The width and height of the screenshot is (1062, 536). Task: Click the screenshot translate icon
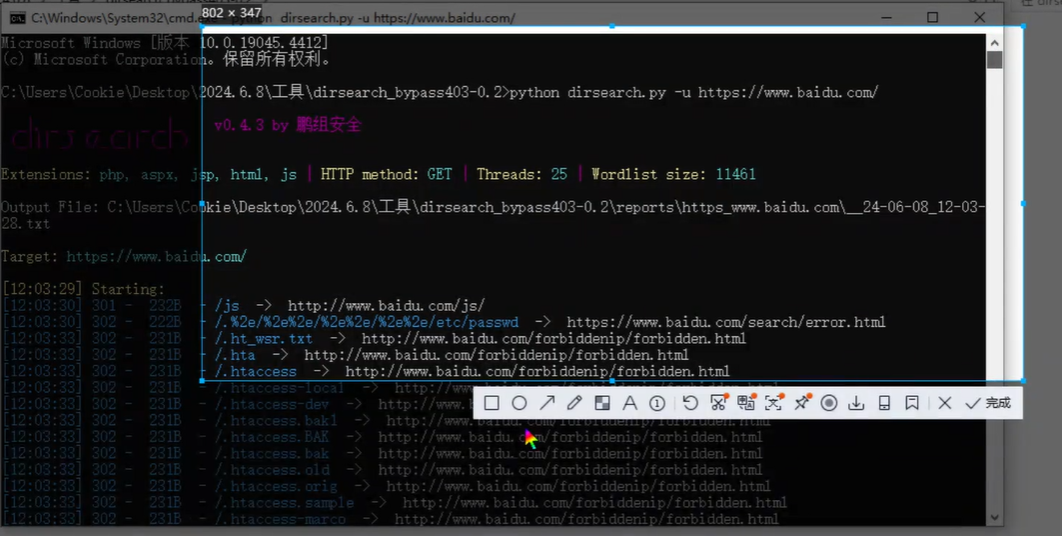[x=746, y=403]
